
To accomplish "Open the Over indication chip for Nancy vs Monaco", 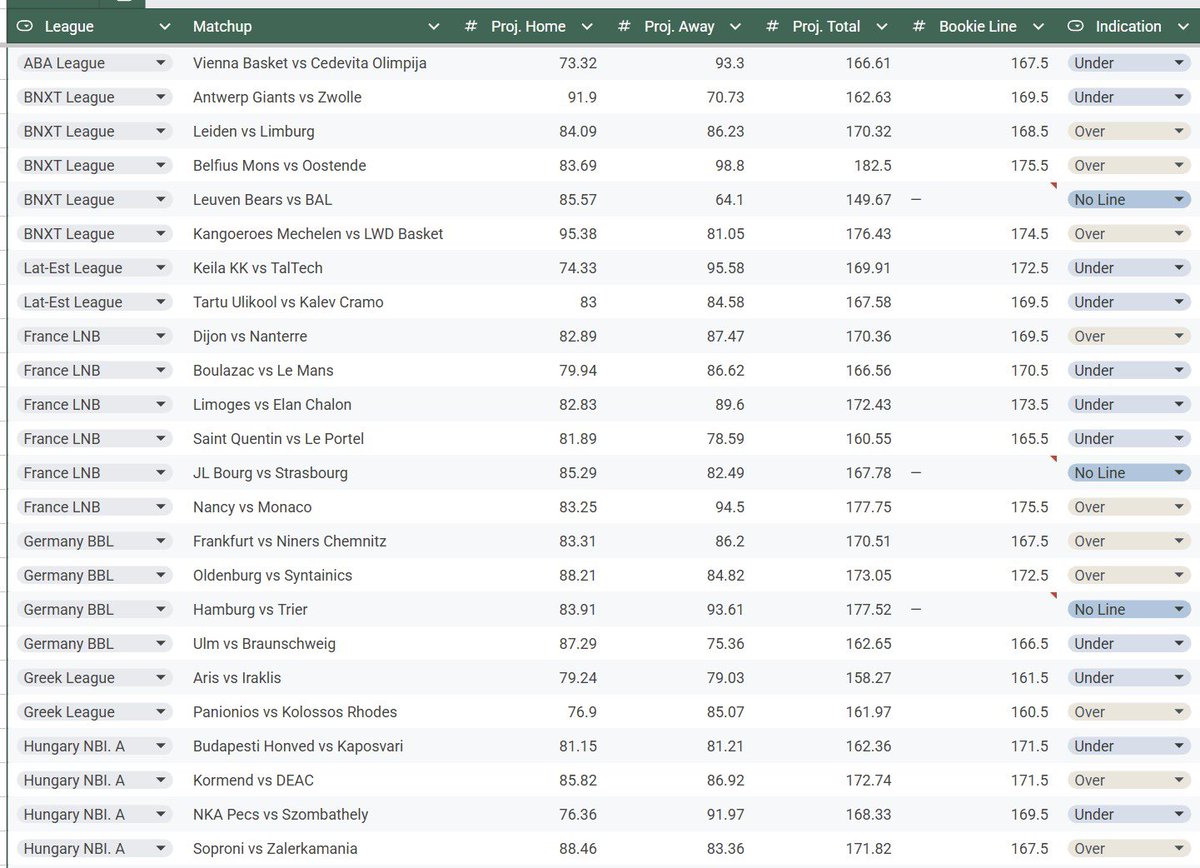I will (1128, 507).
